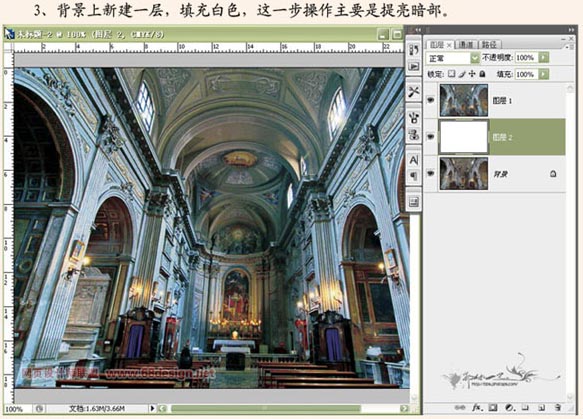Hide the 背景 layer eye icon

click(x=431, y=173)
